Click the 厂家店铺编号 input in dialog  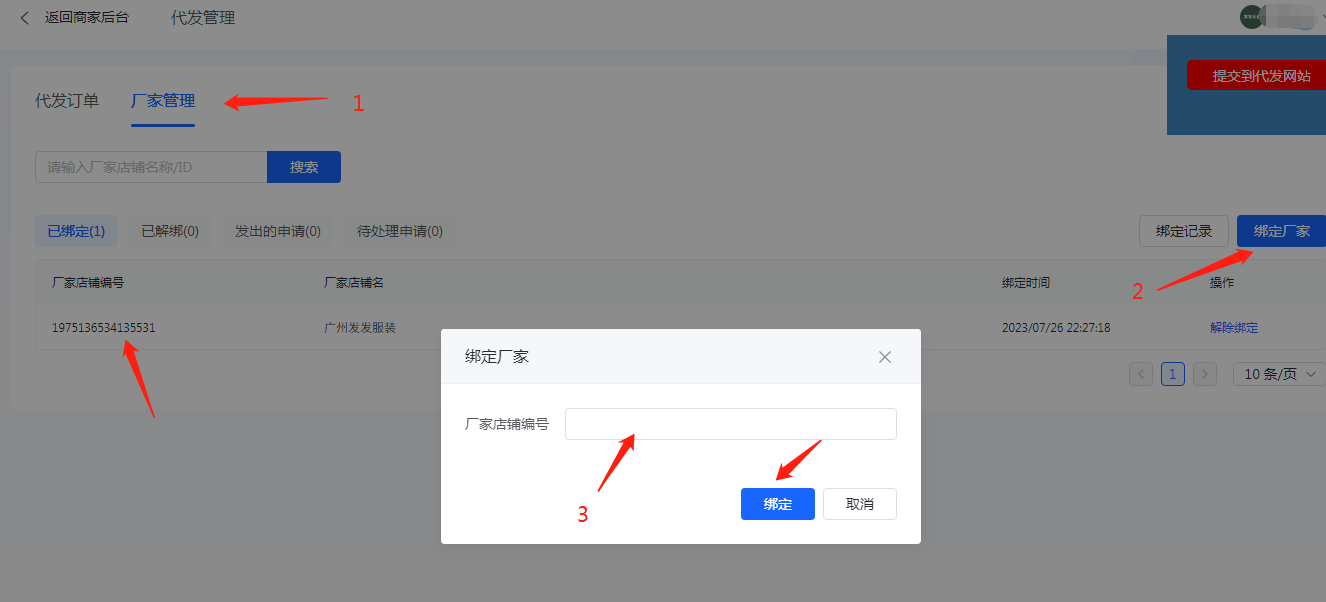point(731,424)
